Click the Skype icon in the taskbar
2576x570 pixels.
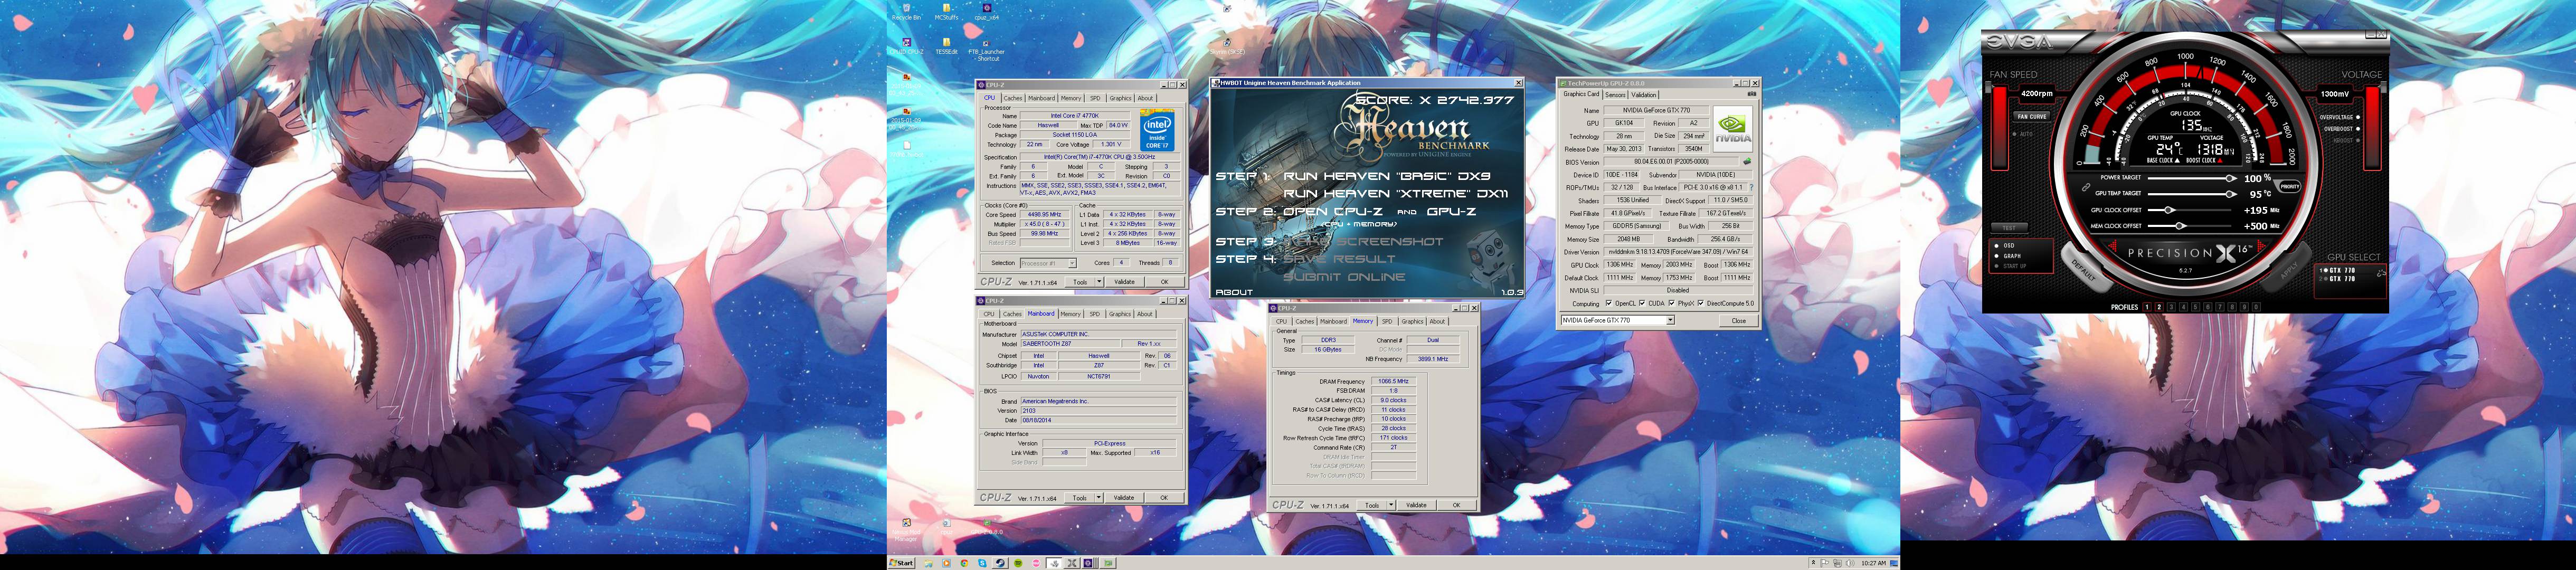click(982, 563)
